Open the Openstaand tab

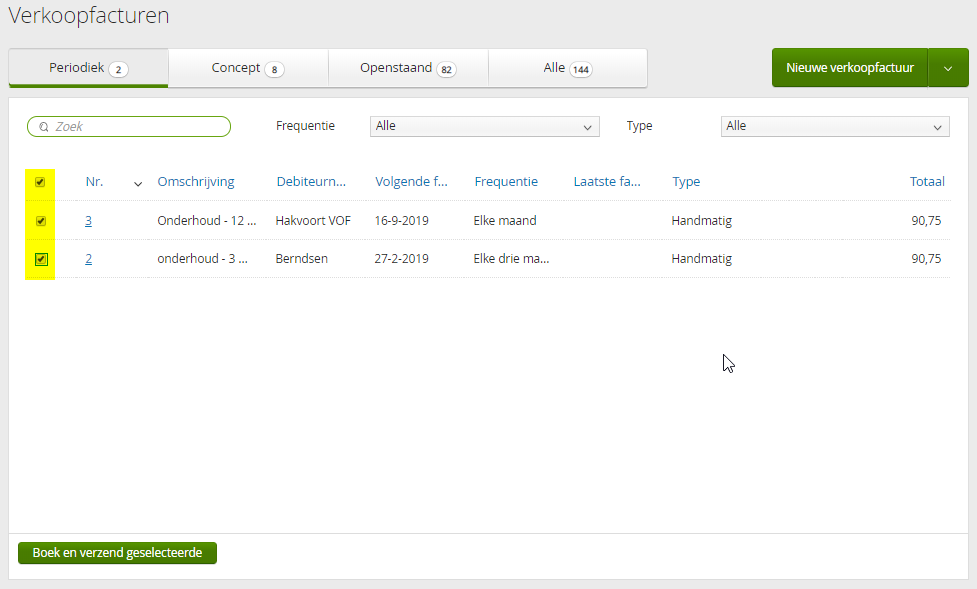[x=408, y=68]
